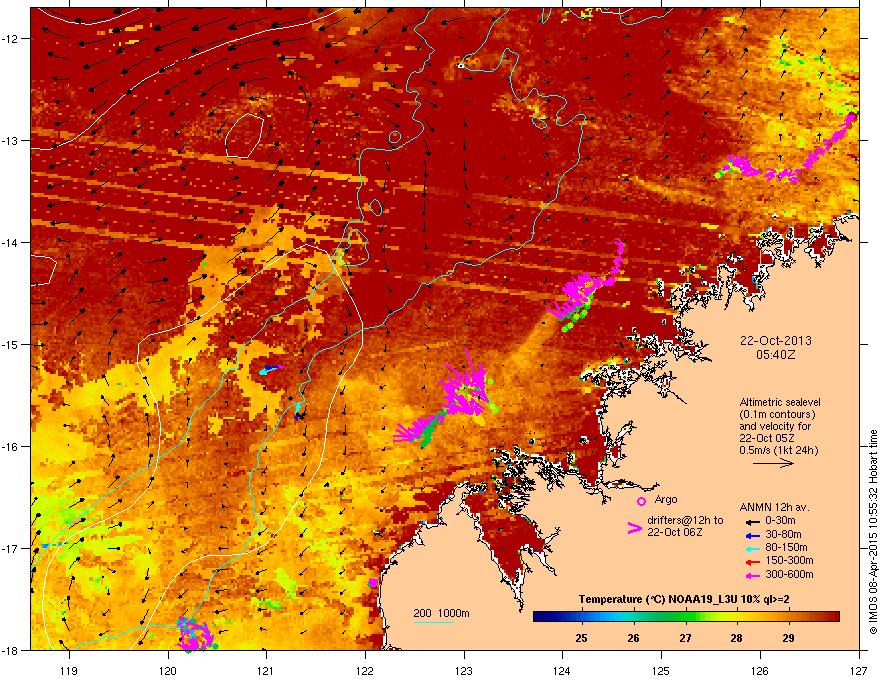Click the '30-80m' depth label
This screenshot has width=880, height=680.
click(x=783, y=534)
